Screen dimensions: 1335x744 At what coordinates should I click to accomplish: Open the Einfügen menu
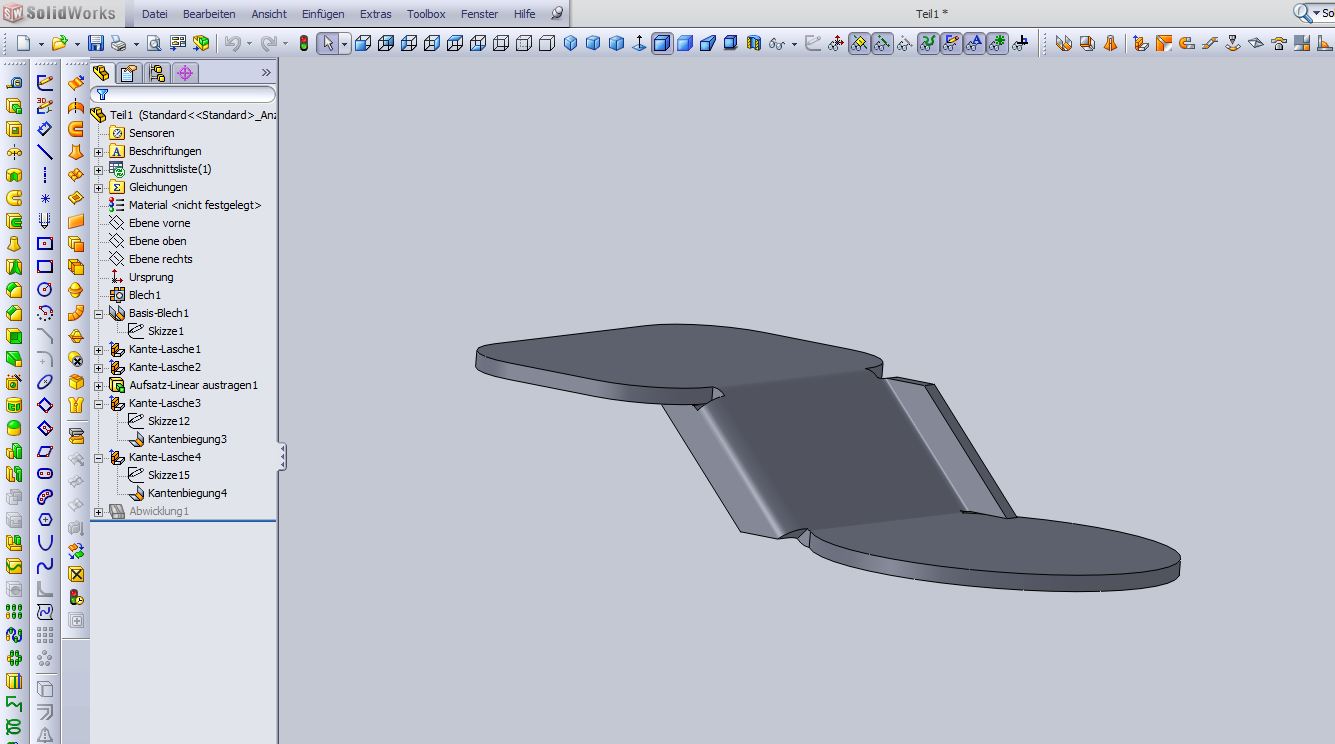[x=323, y=14]
